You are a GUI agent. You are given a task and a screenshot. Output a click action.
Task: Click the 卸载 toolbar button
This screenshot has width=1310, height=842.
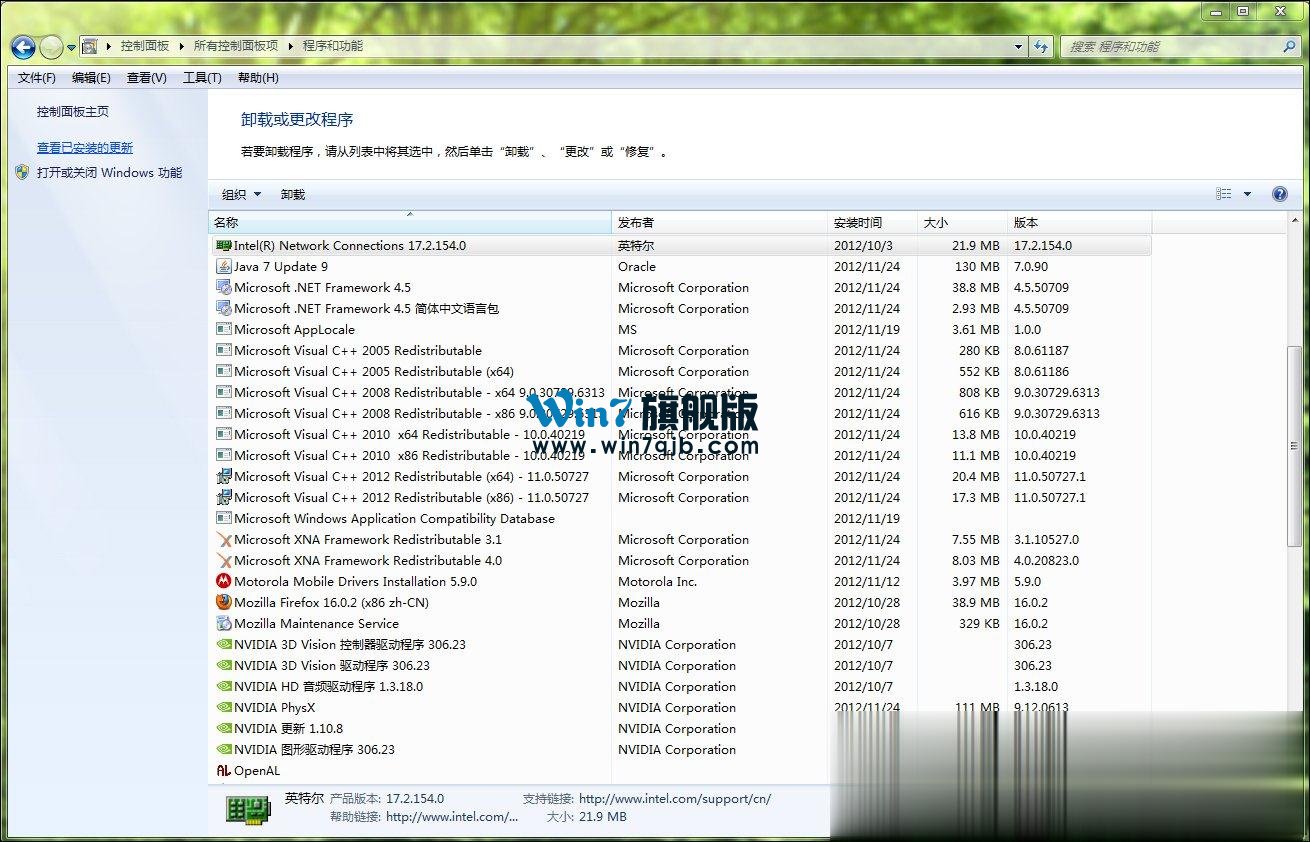pos(293,194)
